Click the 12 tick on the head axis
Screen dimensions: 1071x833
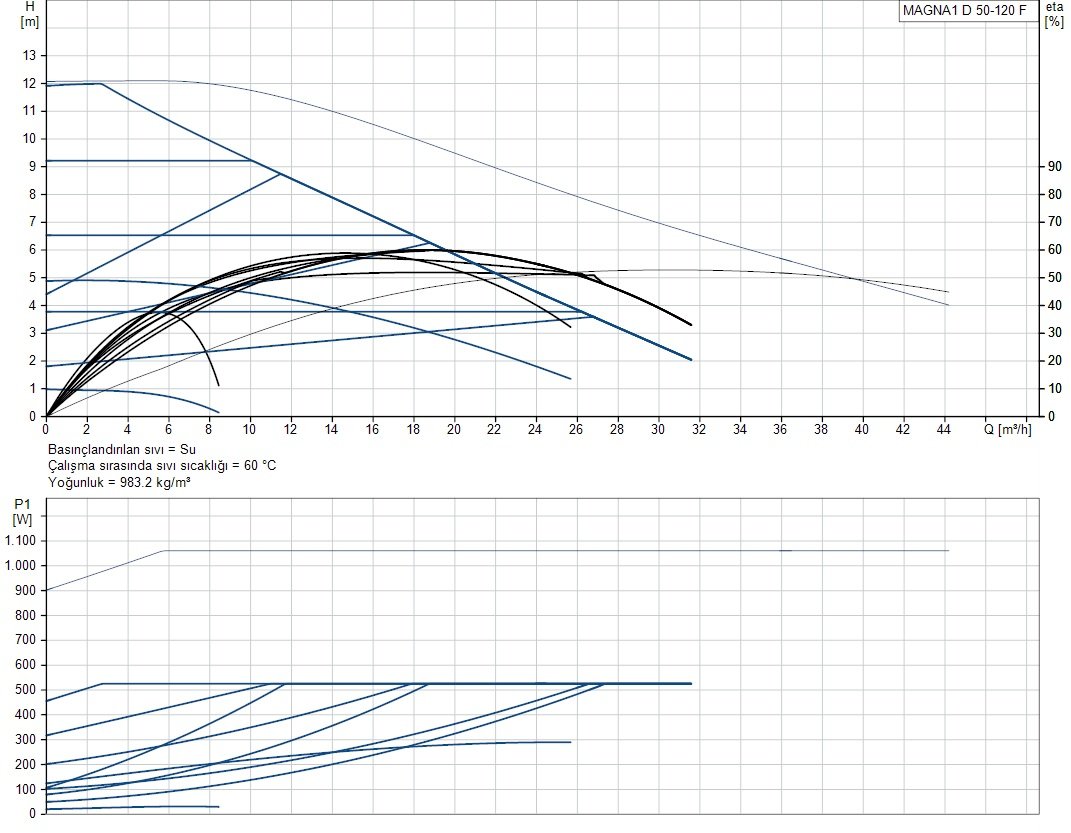(x=29, y=83)
